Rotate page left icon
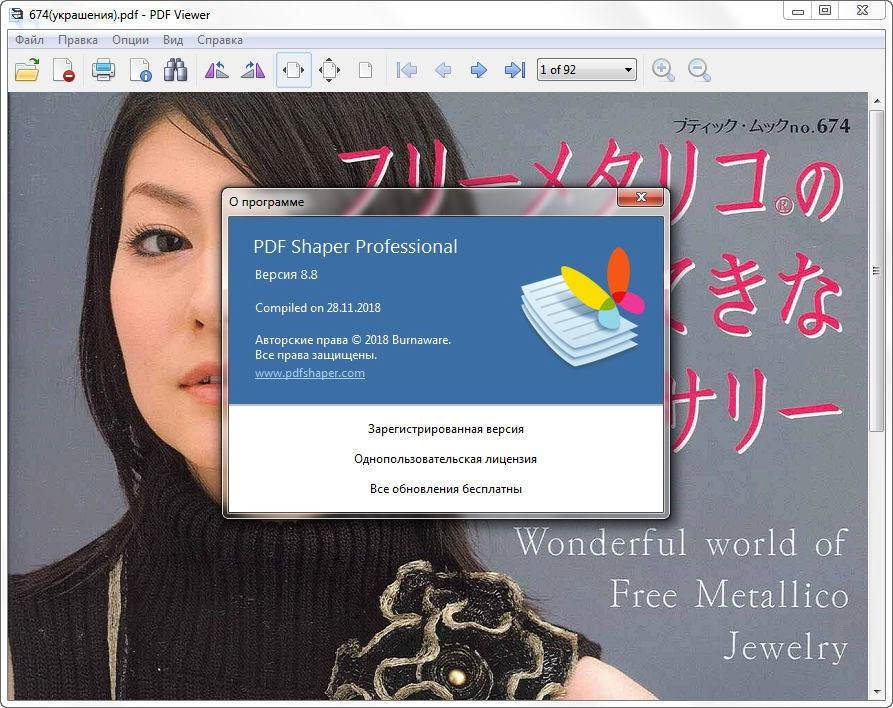 (x=217, y=70)
